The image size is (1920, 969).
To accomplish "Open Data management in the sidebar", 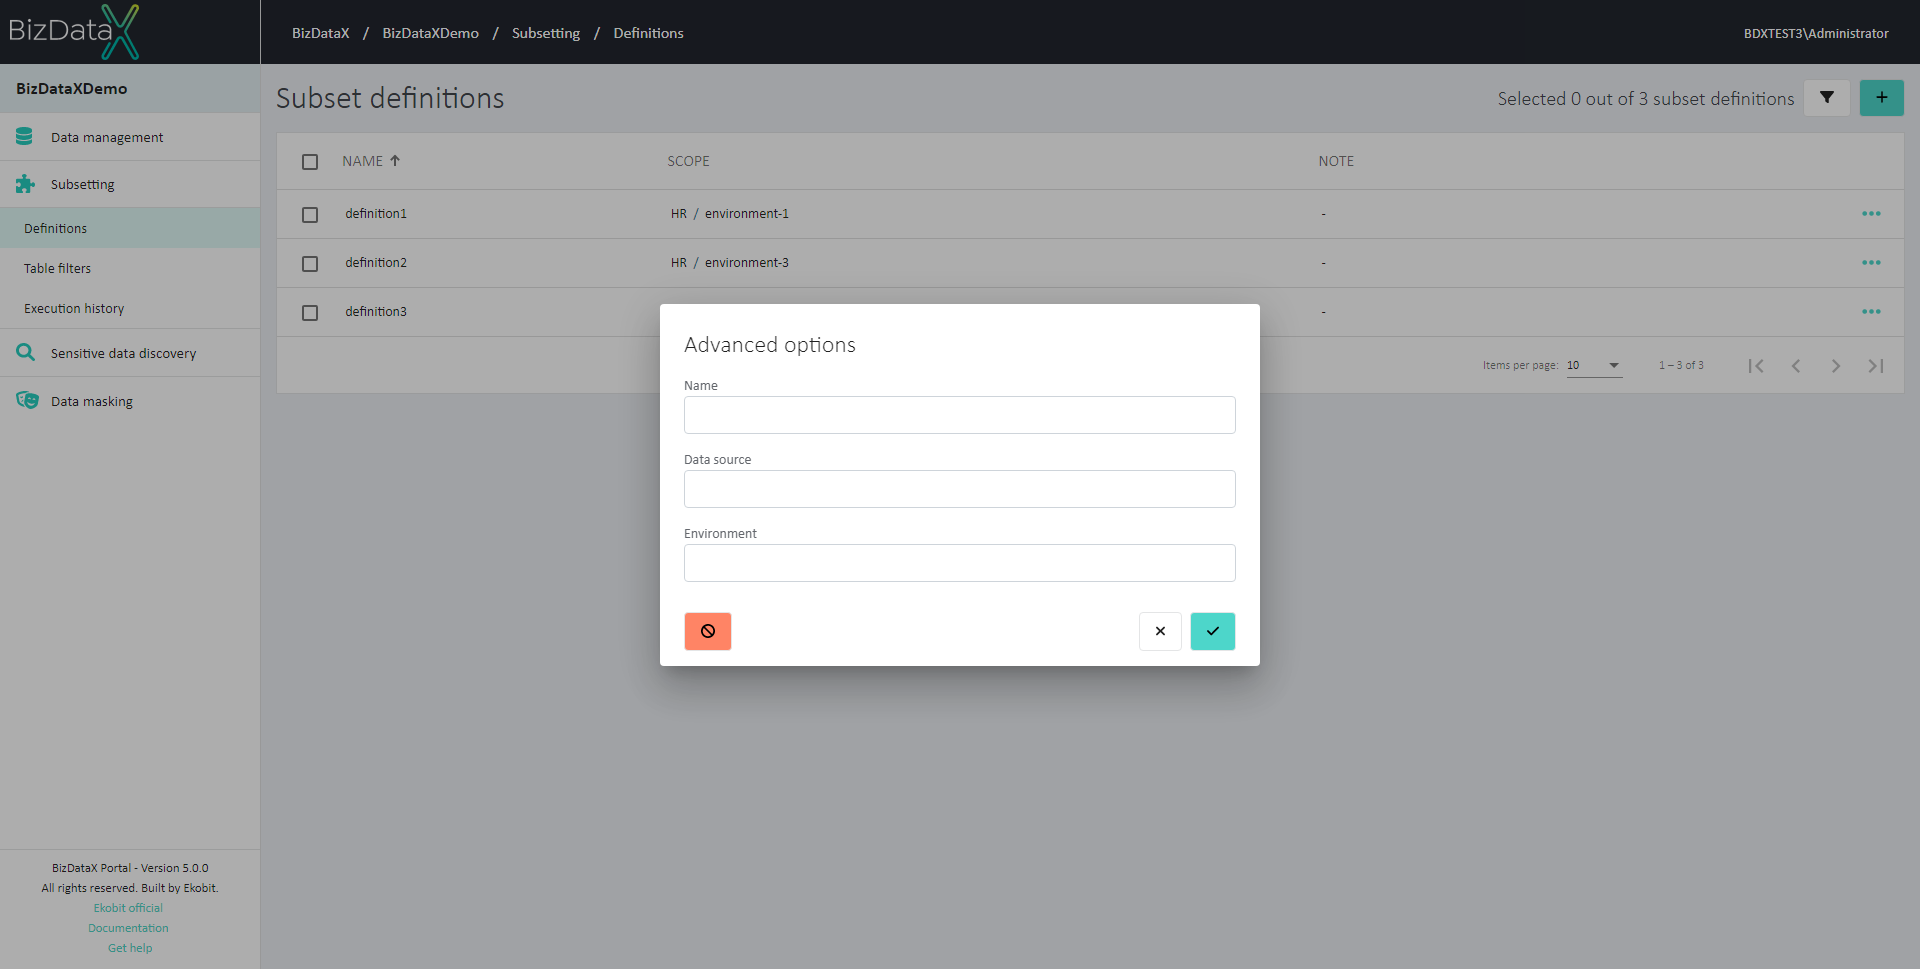I will tap(130, 137).
